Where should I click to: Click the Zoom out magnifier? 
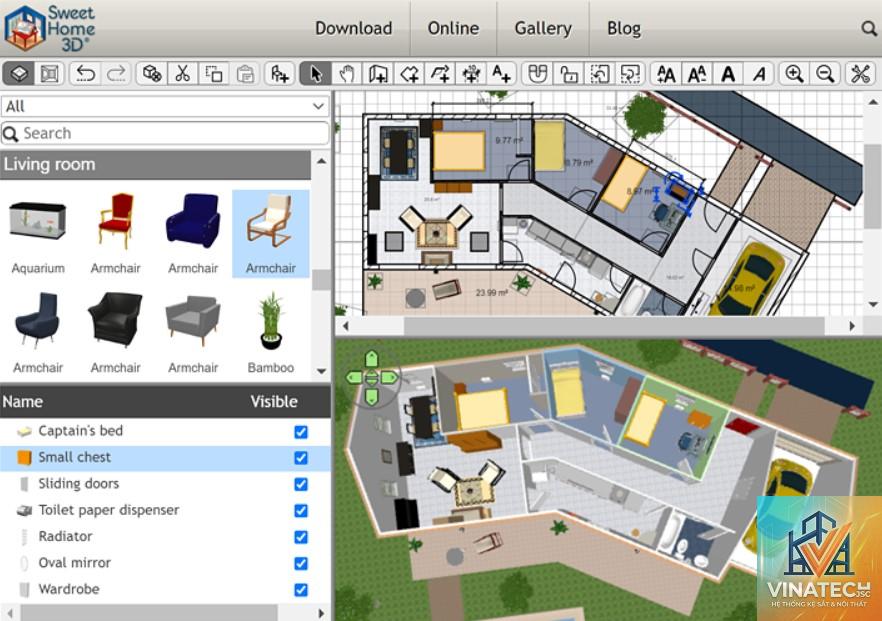[x=825, y=74]
